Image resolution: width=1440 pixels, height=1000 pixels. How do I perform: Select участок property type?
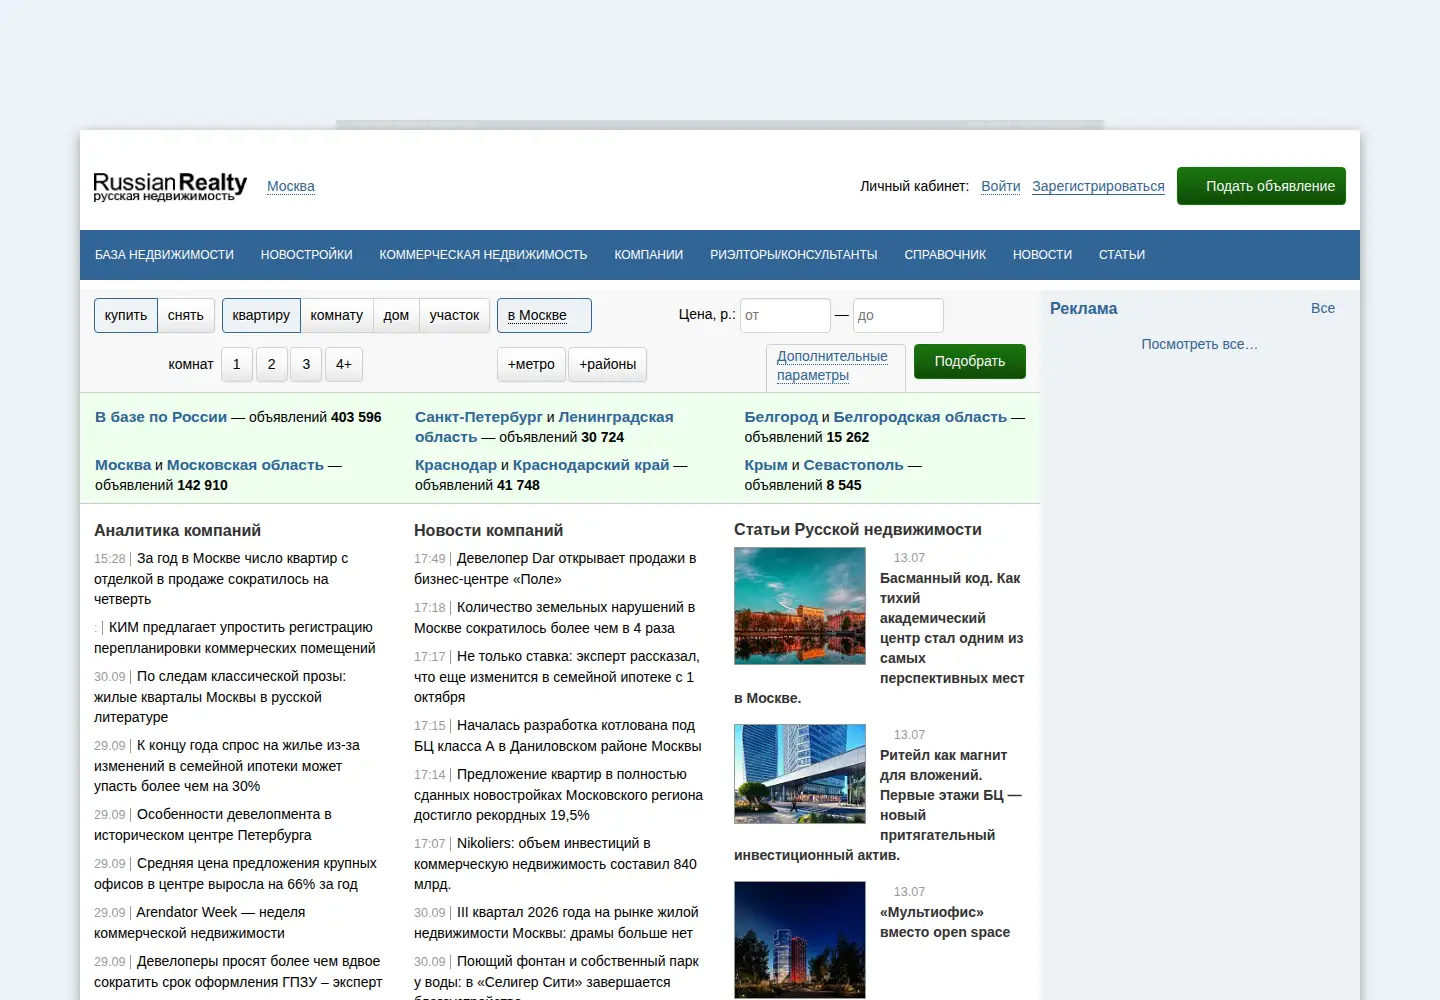pos(455,315)
